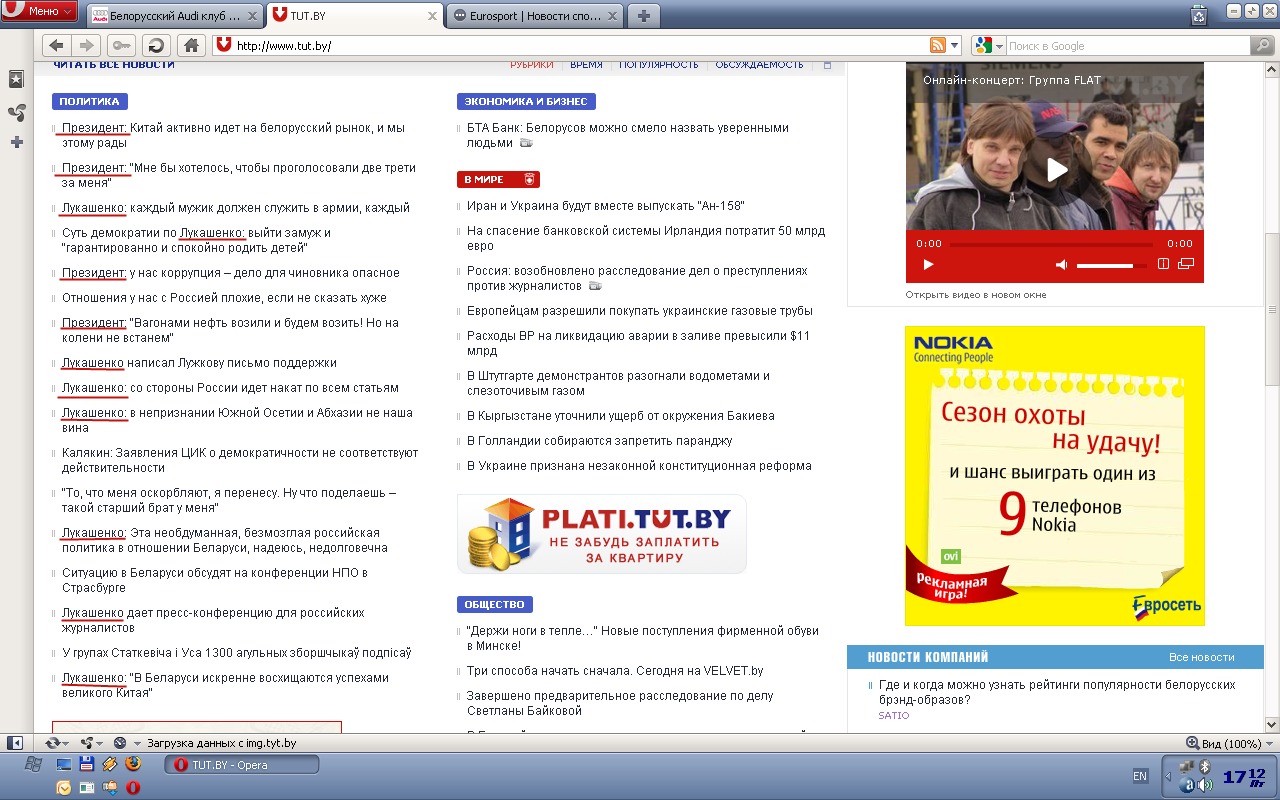Open article about Иран и Украина Ан-158
1280x800 pixels.
(x=606, y=206)
